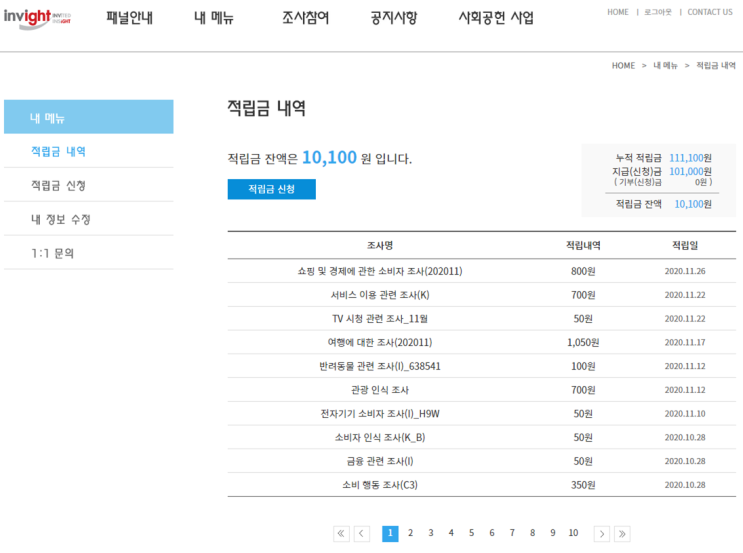Screen dimensions: 743x553
Task: Go to page 5
Action: (x=471, y=533)
